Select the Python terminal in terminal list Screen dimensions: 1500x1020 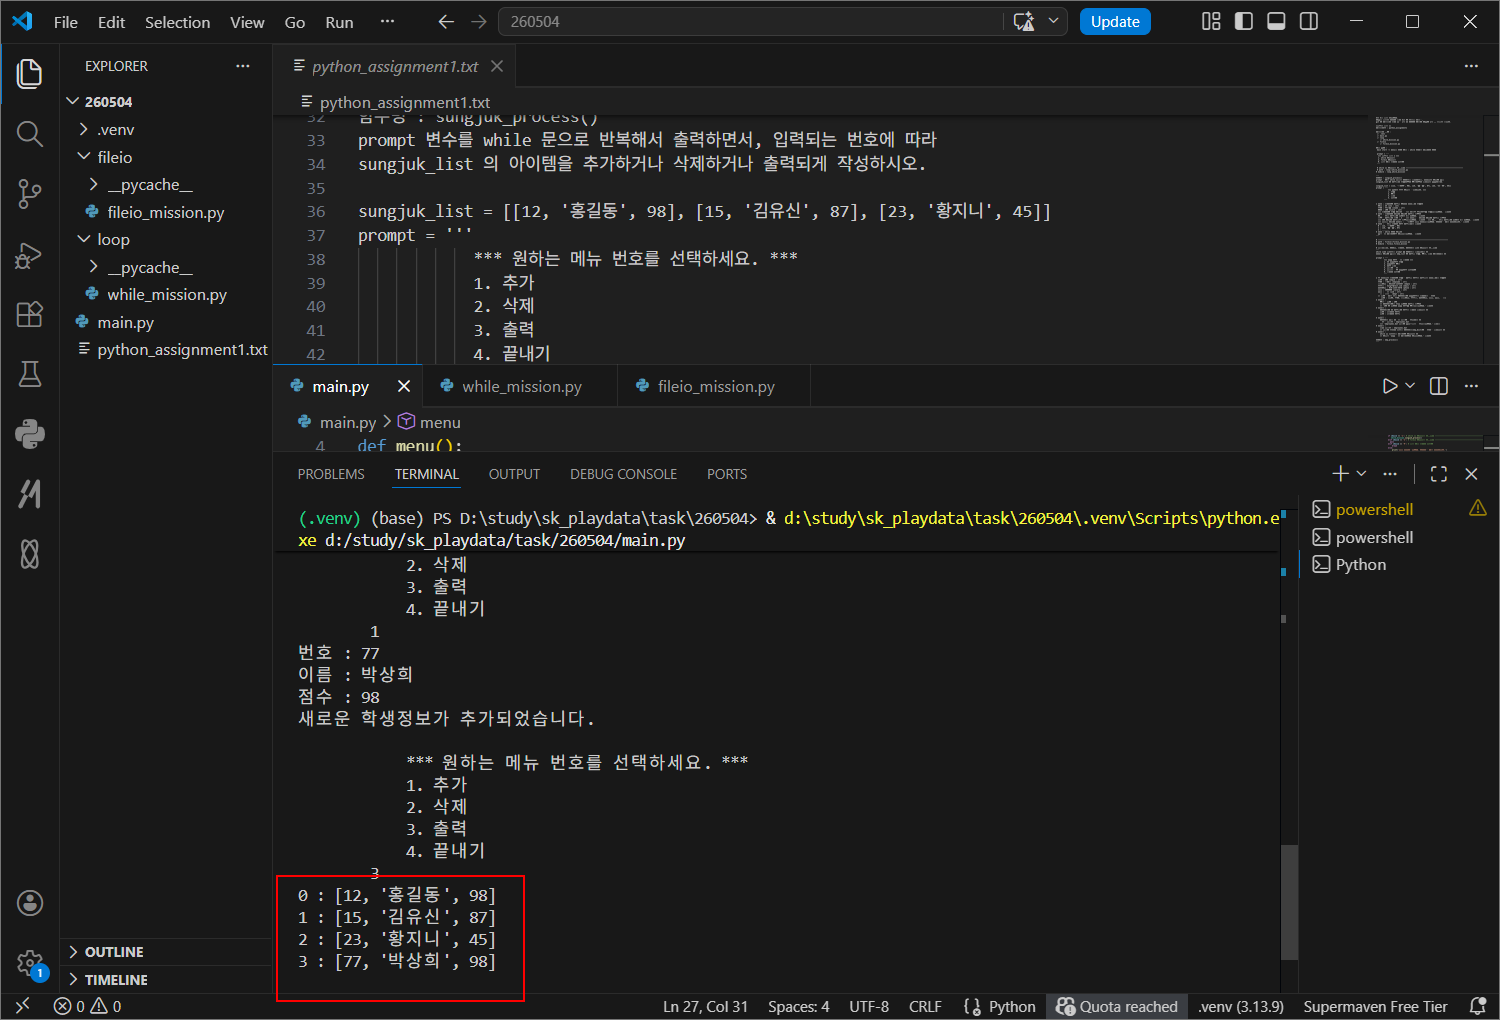[1360, 564]
